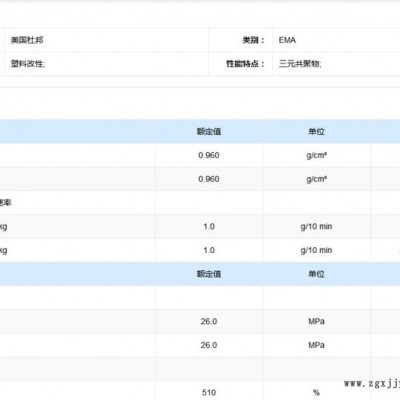This screenshot has width=400, height=400.
Task: Select the upper 26.0 strength value
Action: [209, 321]
